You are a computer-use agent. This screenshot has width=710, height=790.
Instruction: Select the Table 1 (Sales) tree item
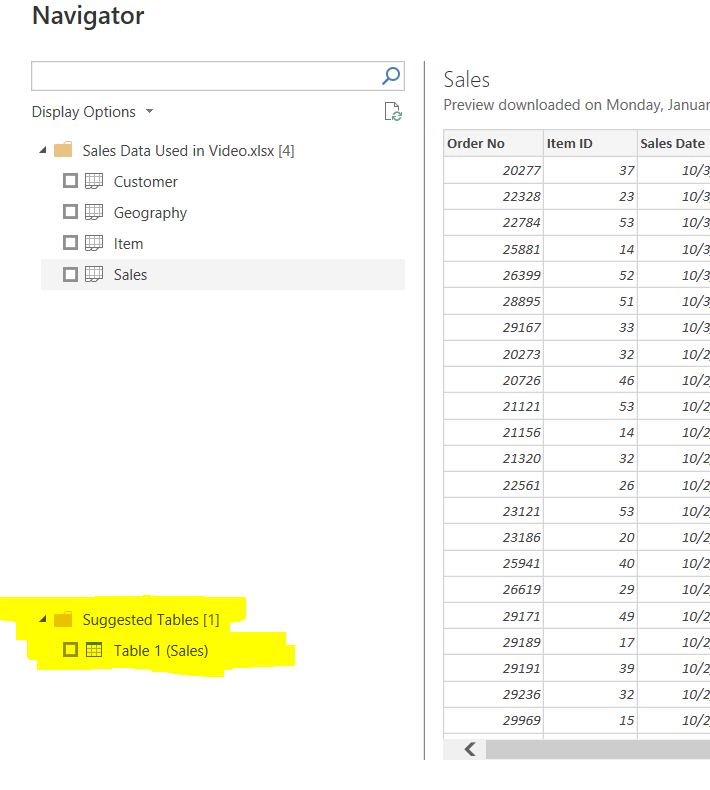[x=223, y=650]
